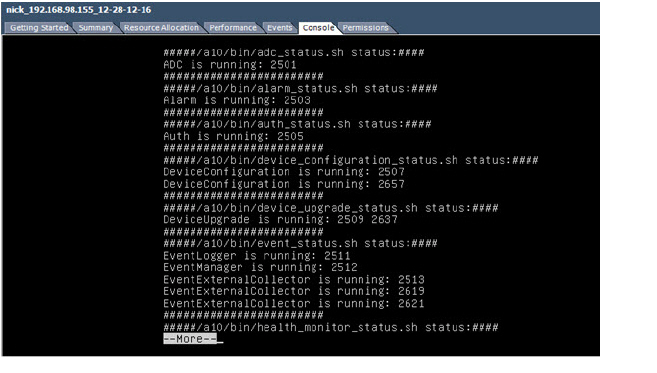Click the device_upgrade_status.sh status header line
Image resolution: width=657 pixels, height=373 pixels.
click(x=331, y=208)
